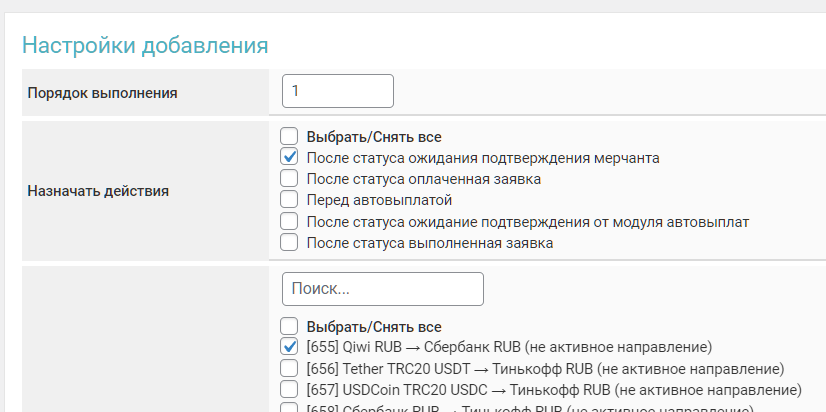Click the Порядок выполнения row label
The image size is (826, 412).
[103, 93]
